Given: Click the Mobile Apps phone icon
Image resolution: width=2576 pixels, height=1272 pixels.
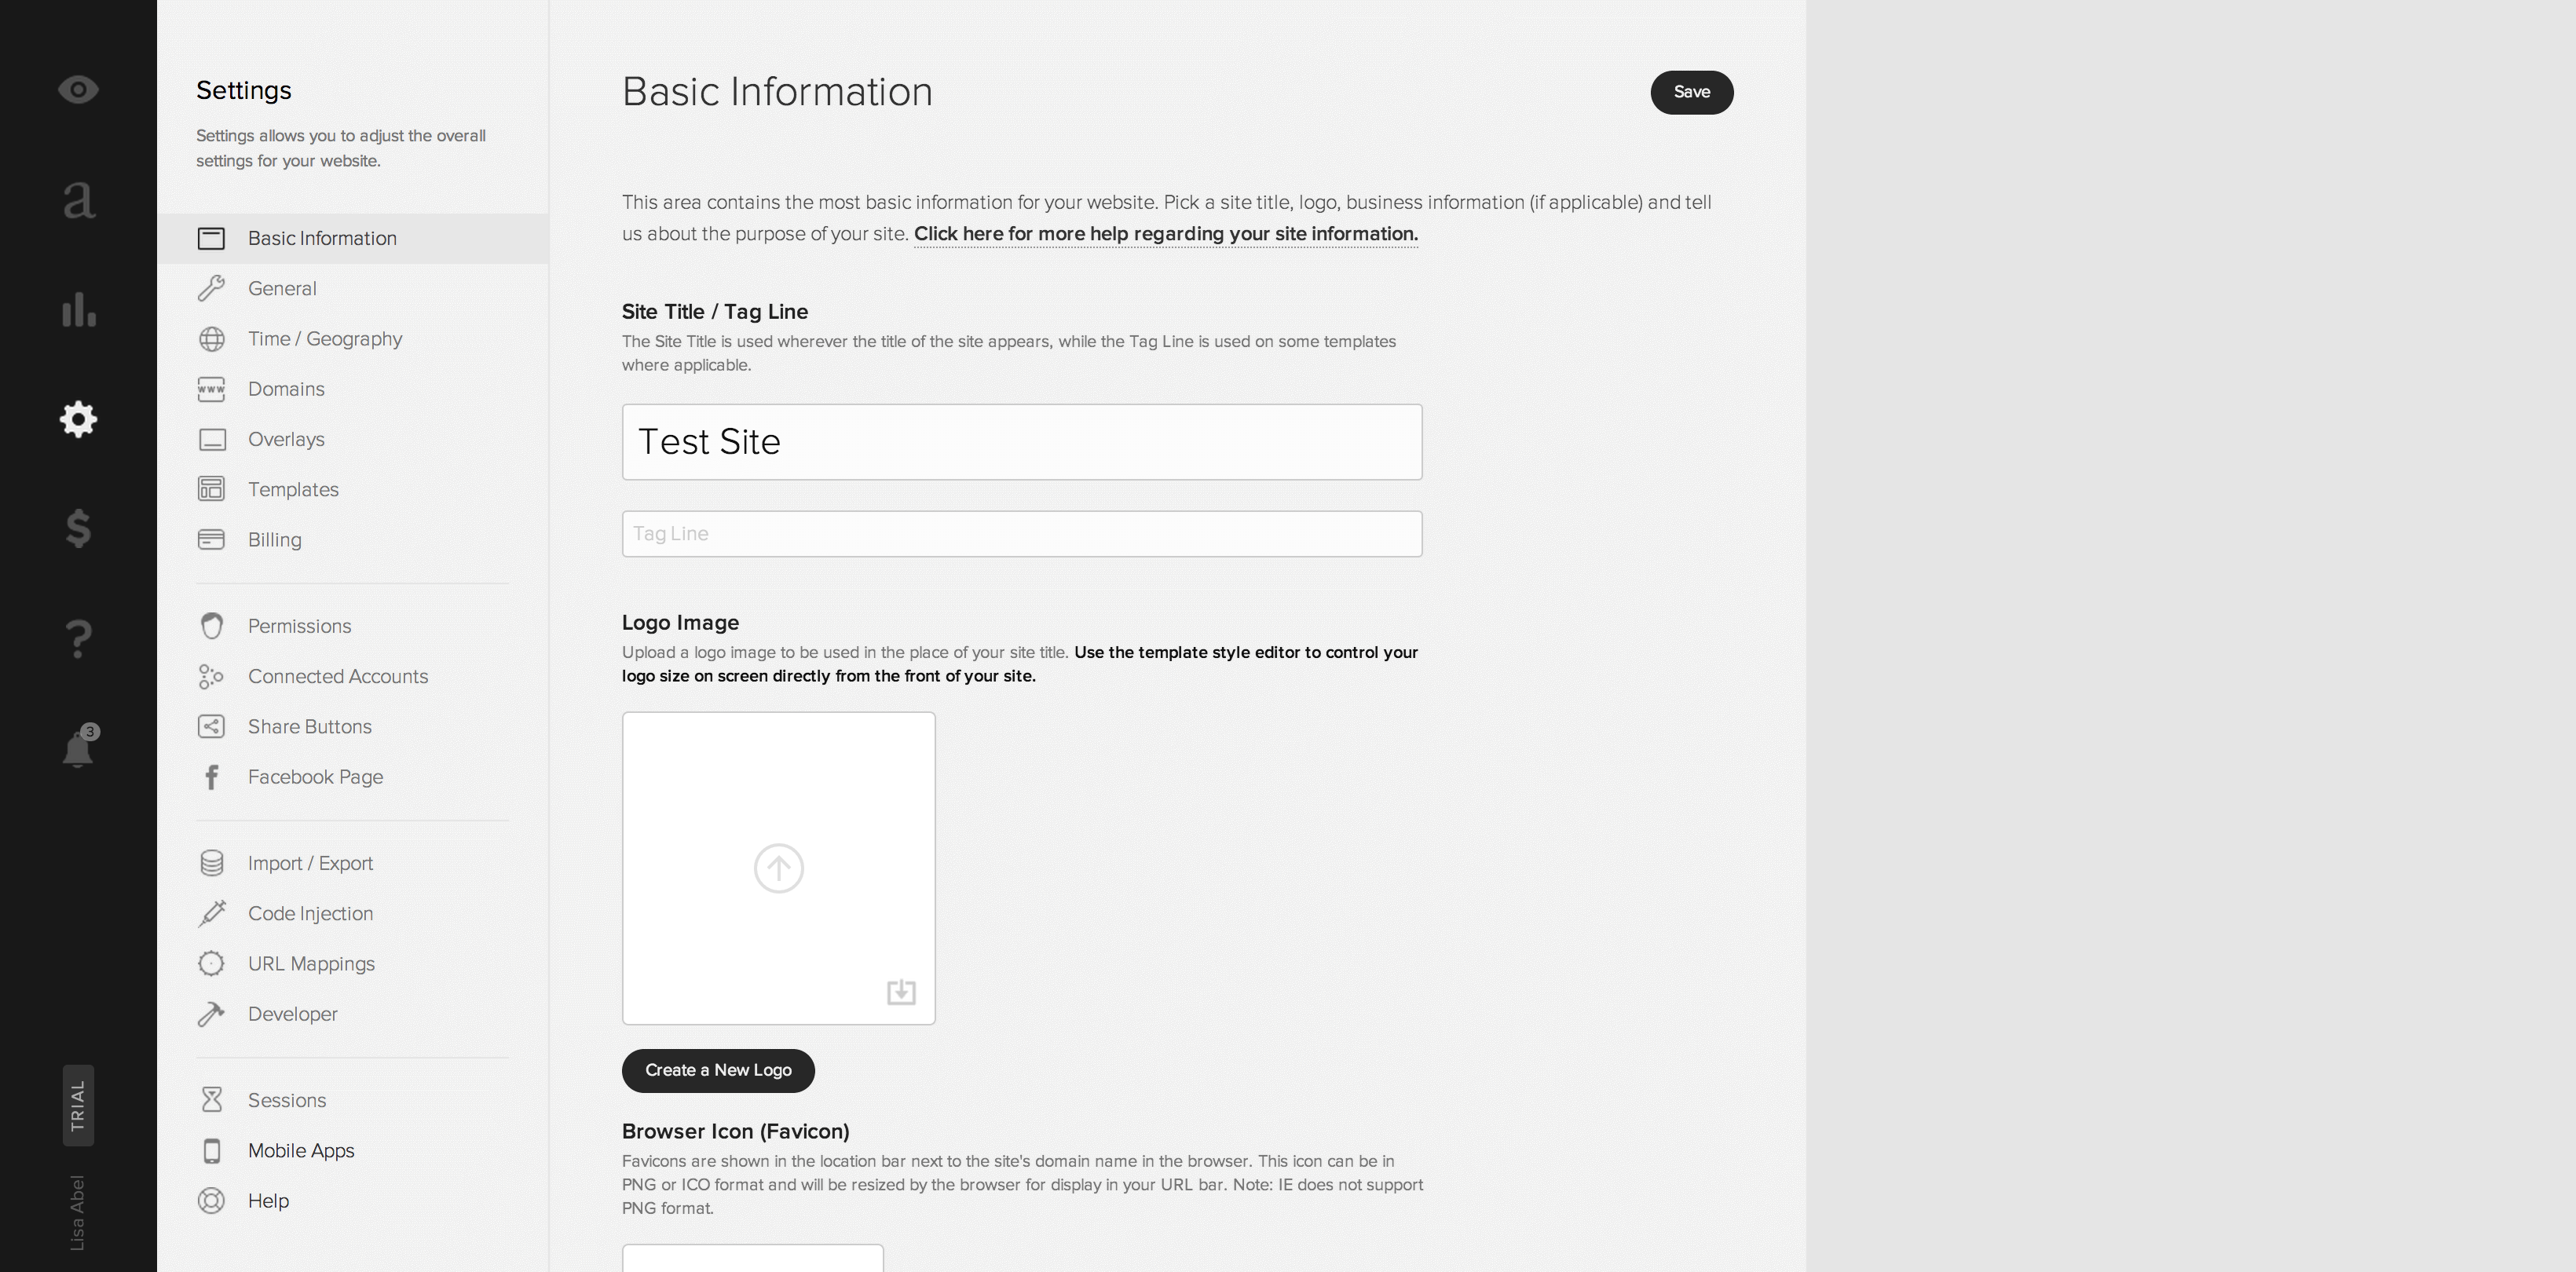Looking at the screenshot, I should pyautogui.click(x=211, y=1151).
